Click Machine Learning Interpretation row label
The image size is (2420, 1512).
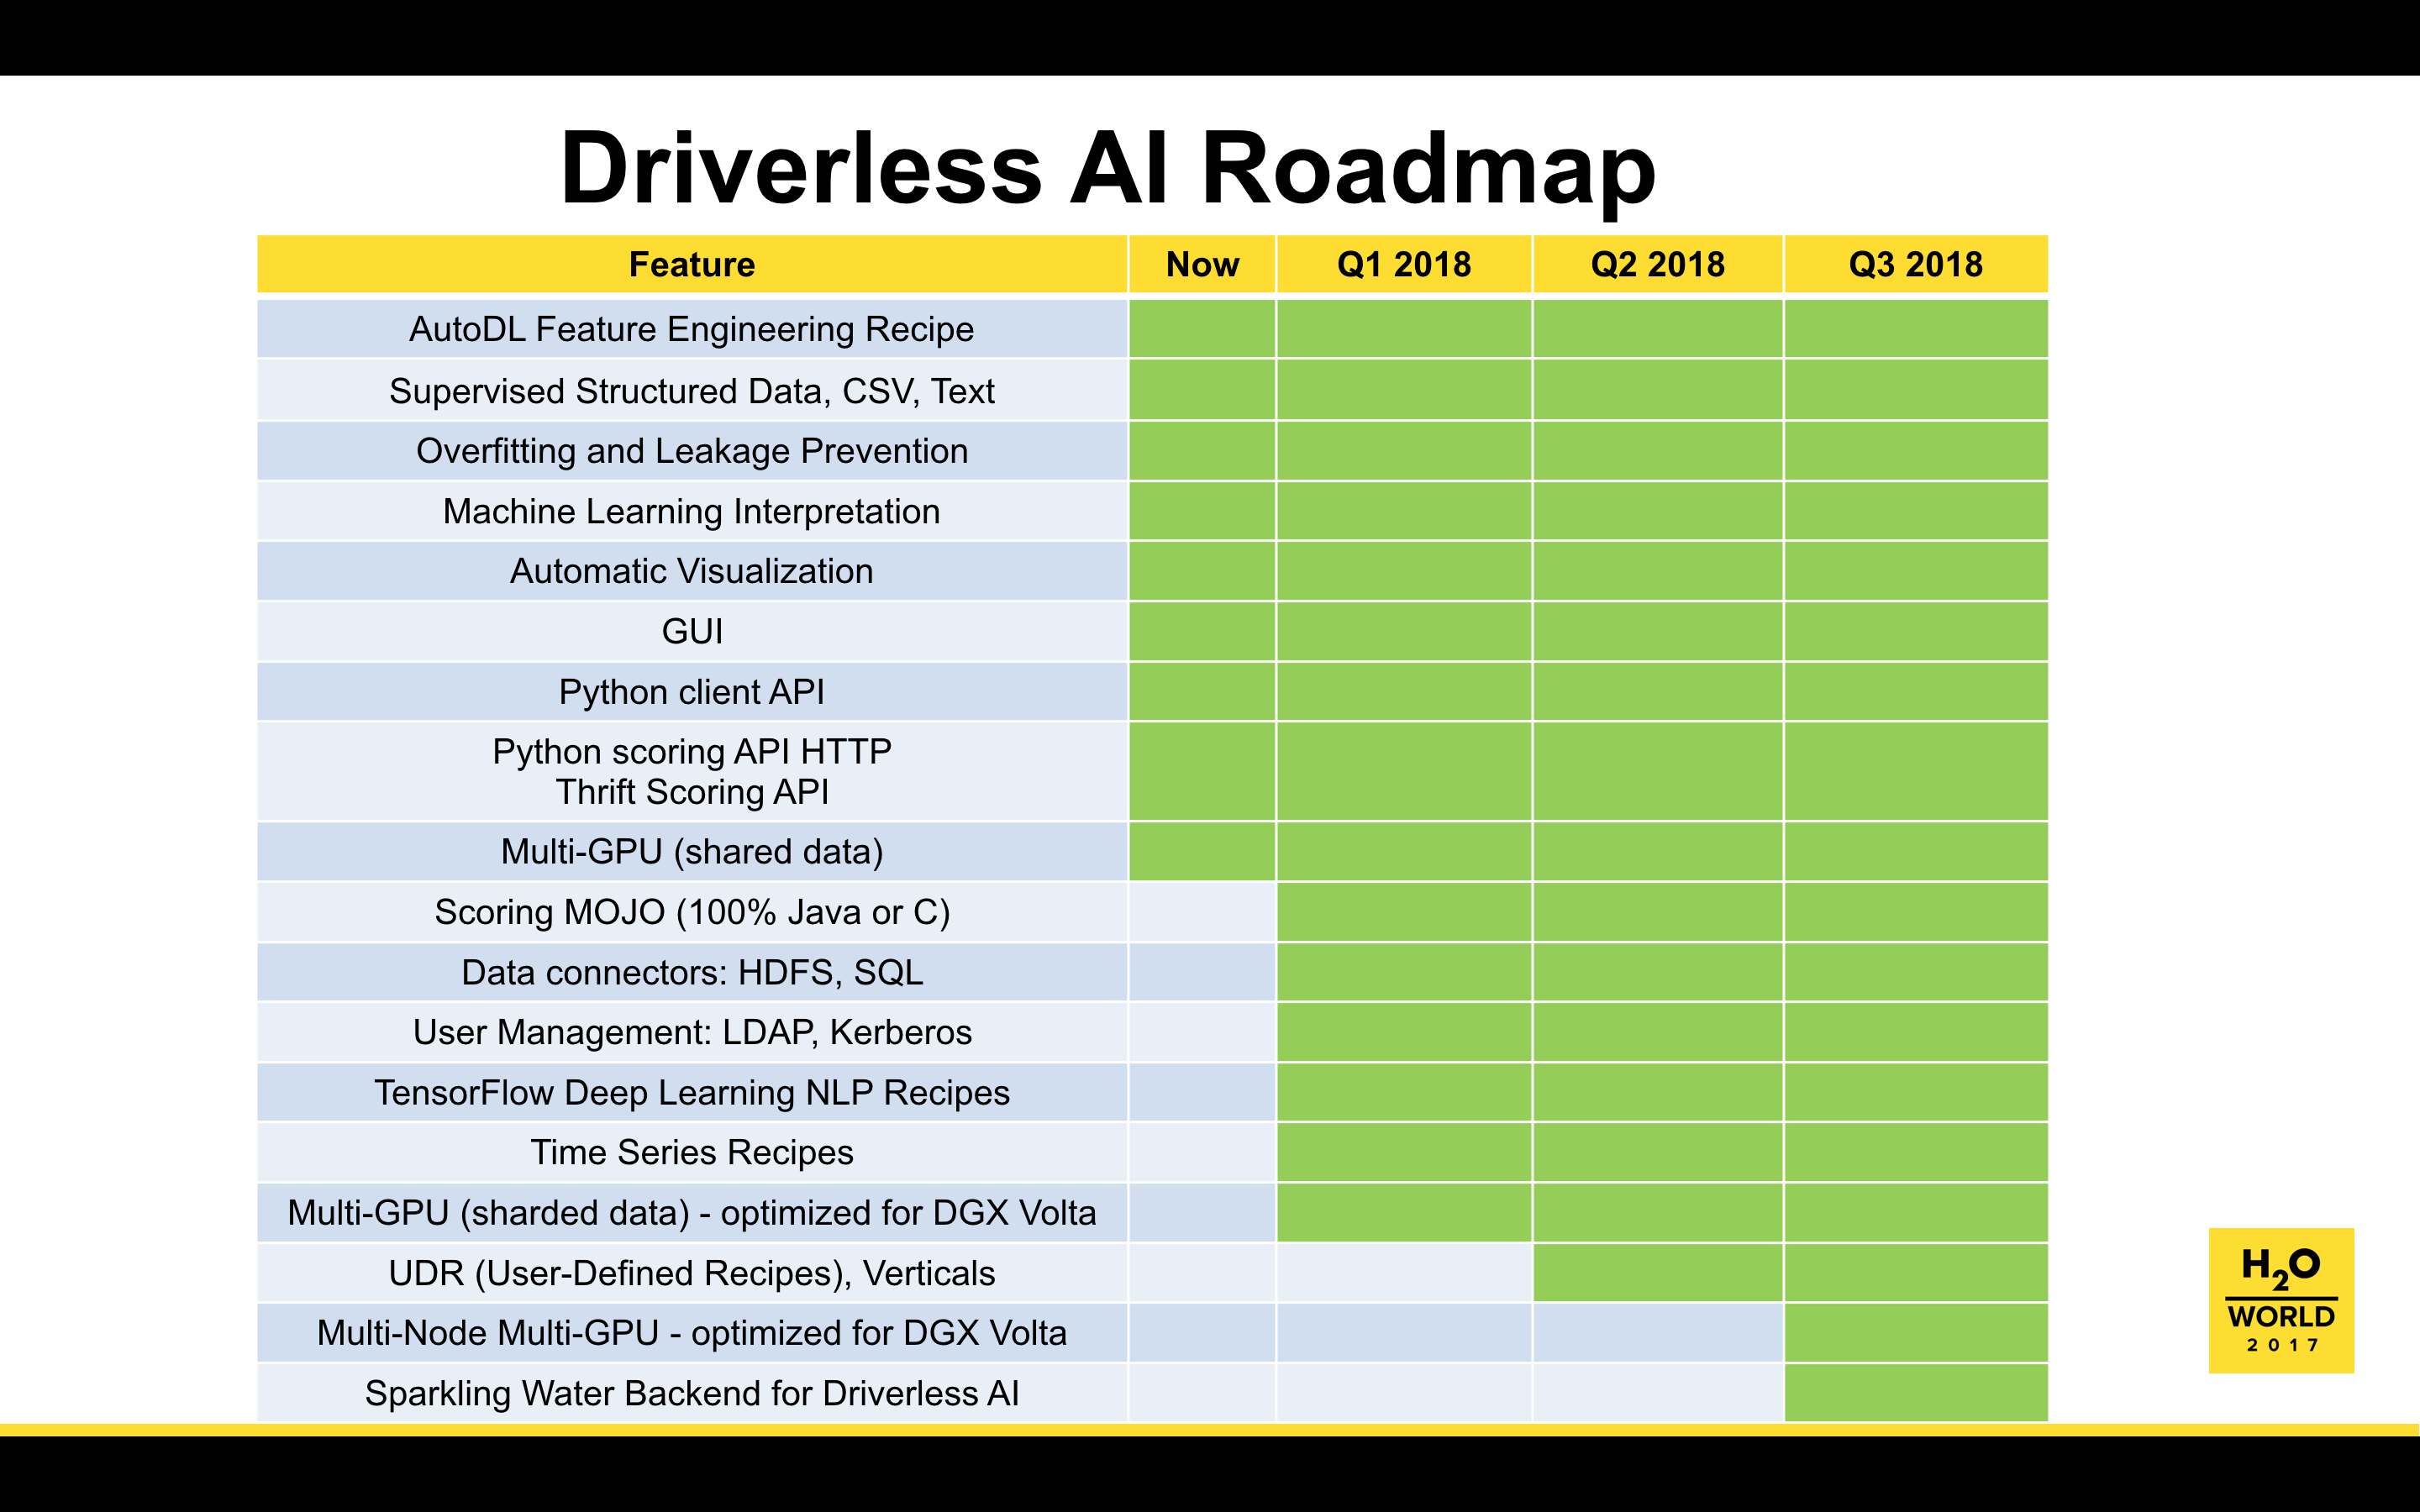(x=691, y=511)
